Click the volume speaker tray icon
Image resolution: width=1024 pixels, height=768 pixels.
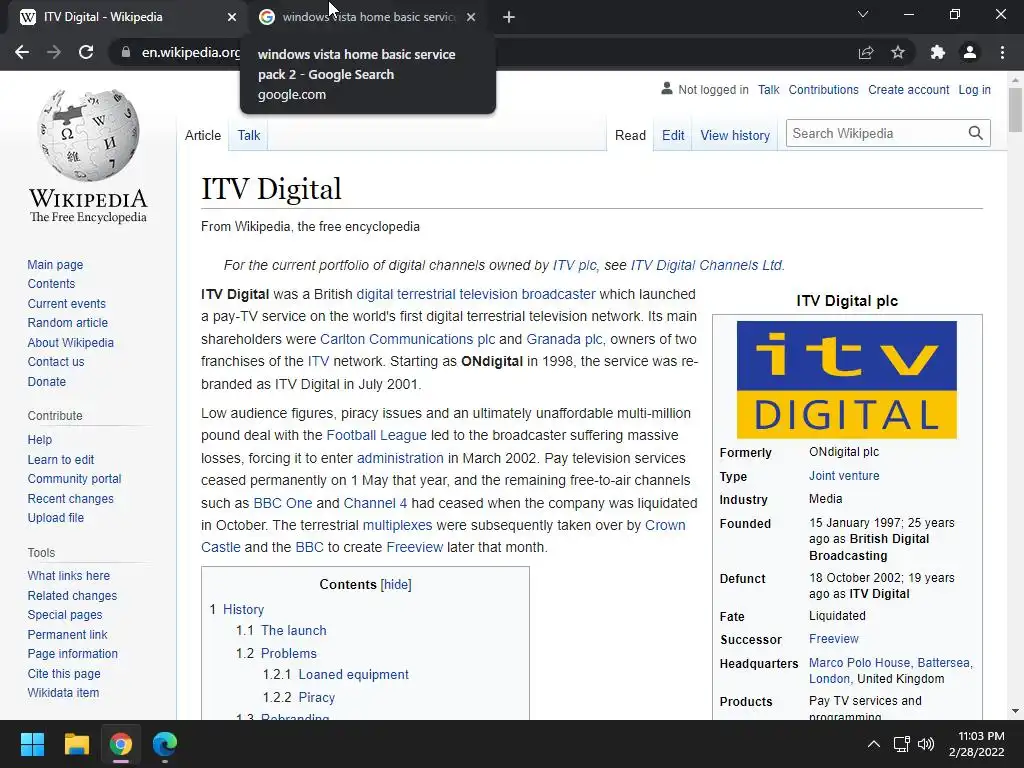(x=925, y=744)
